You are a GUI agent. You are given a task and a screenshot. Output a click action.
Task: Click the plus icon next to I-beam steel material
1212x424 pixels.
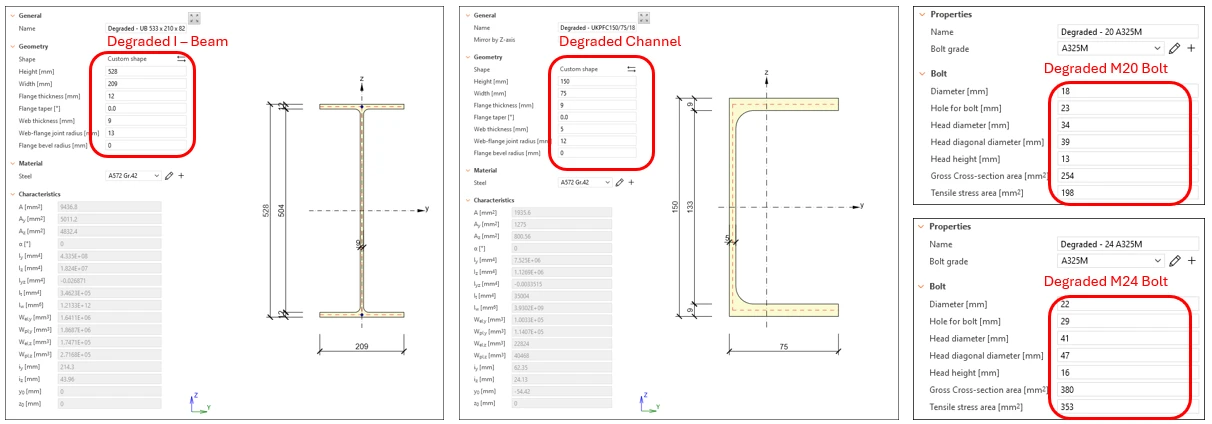tap(181, 176)
